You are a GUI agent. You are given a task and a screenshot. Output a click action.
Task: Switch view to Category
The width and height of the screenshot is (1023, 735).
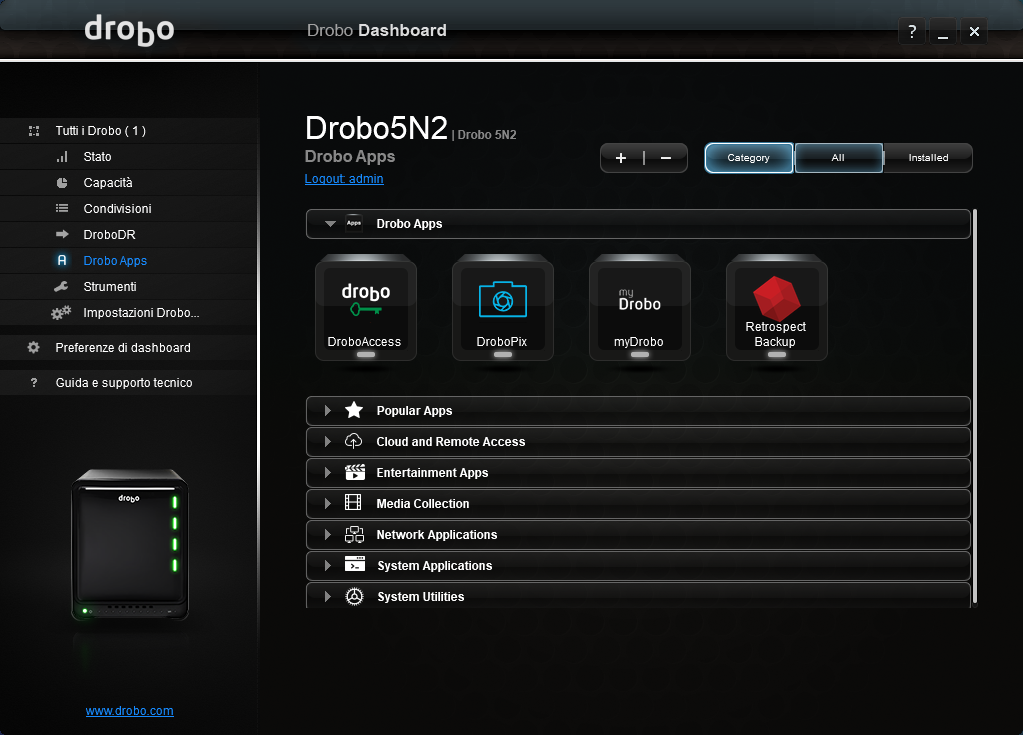point(748,158)
